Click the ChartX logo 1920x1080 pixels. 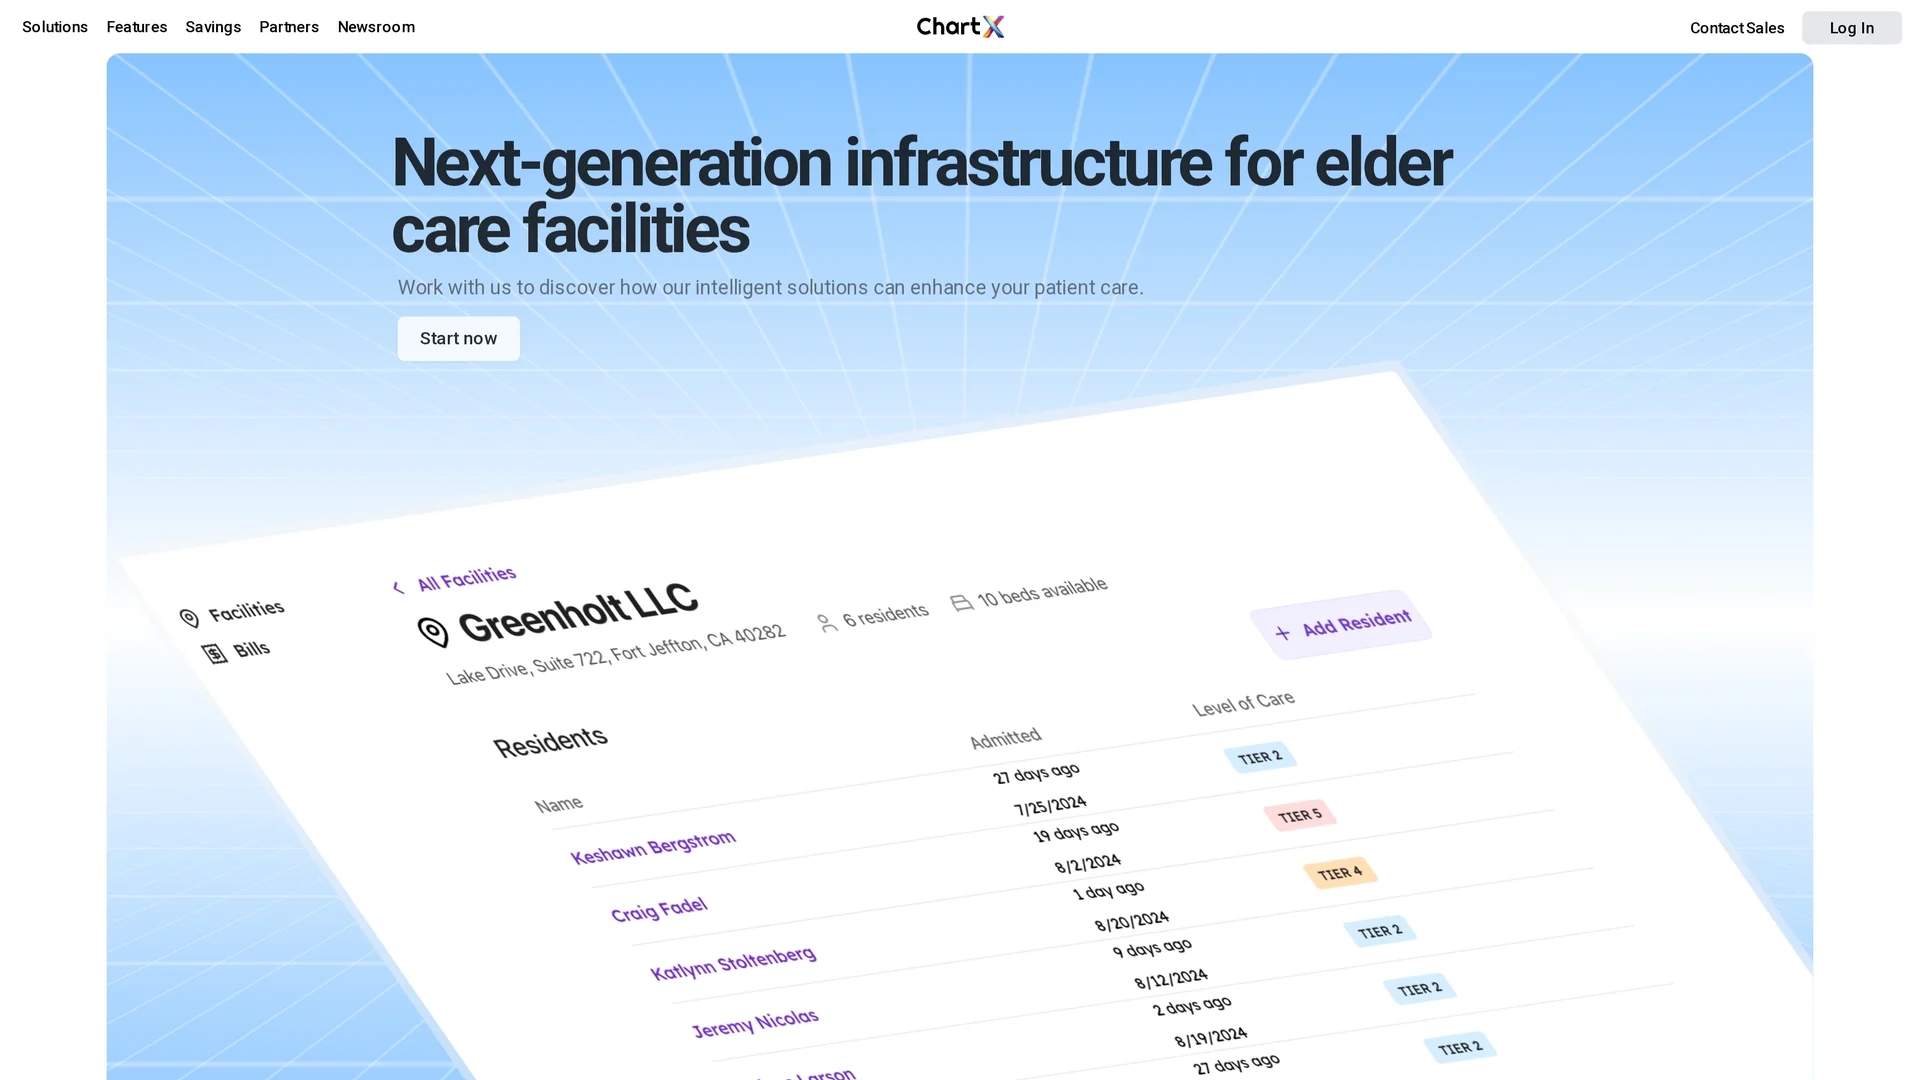click(x=960, y=27)
